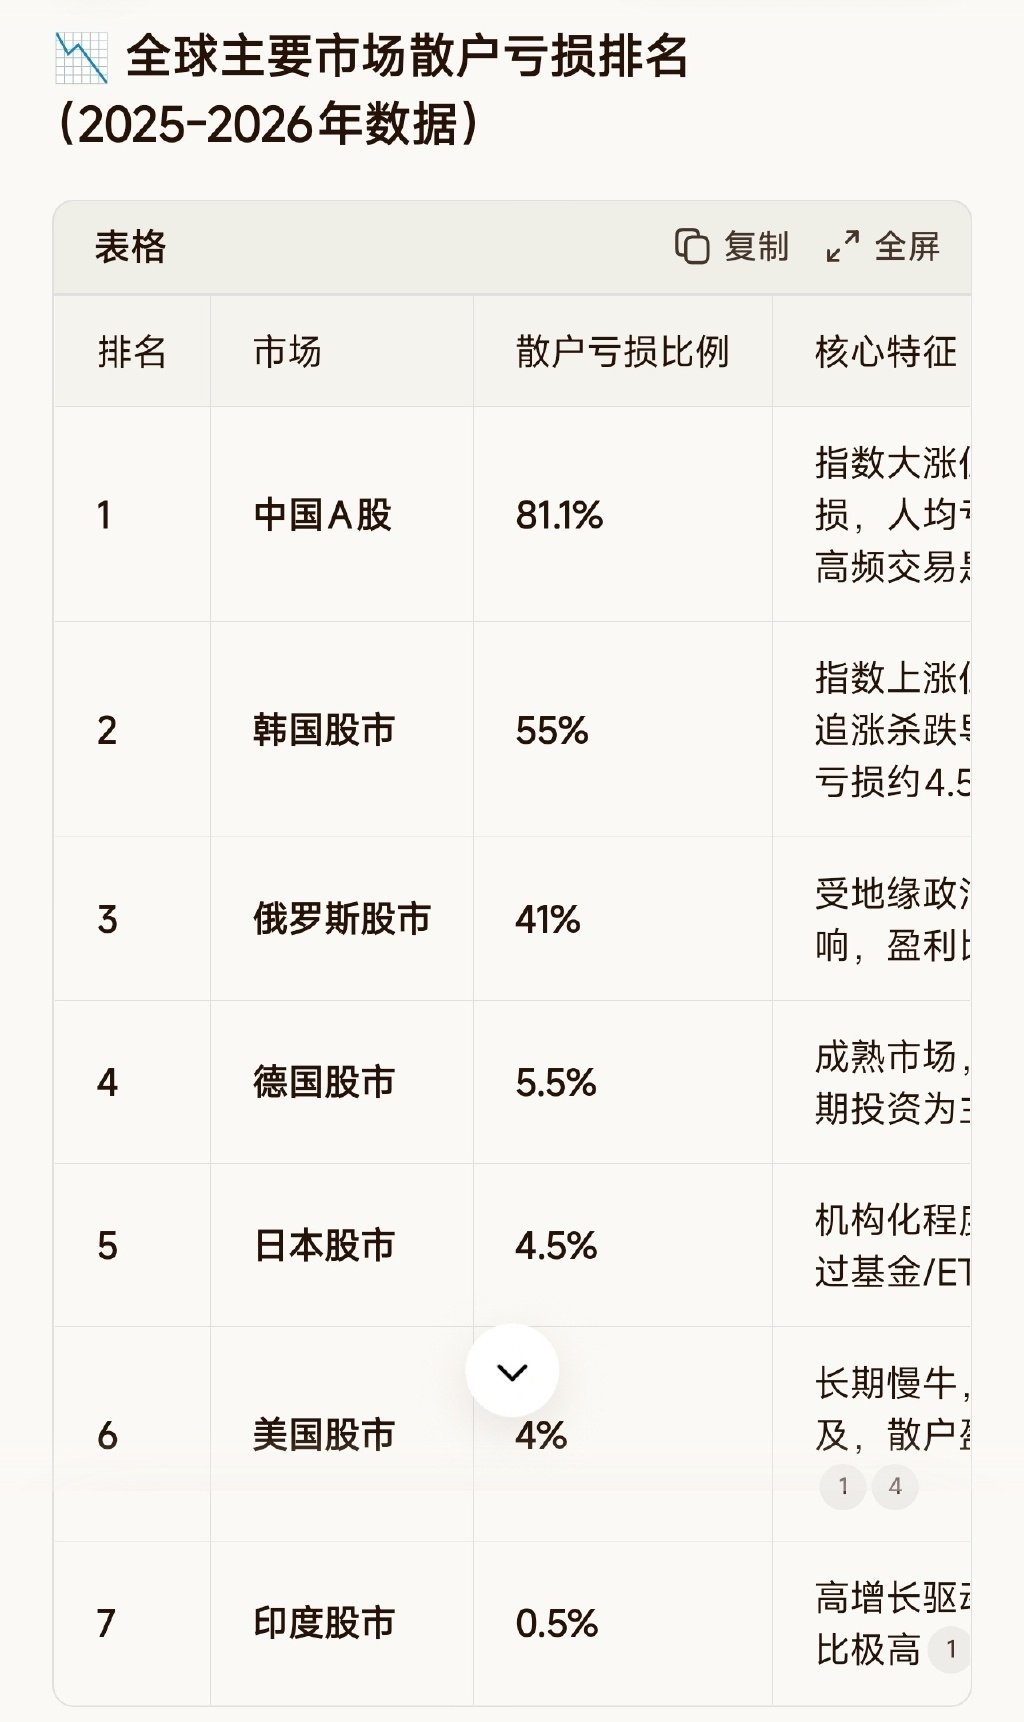Viewport: 1024px width, 1722px height.
Task: Click the fullscreen expand arrows icon
Action: tap(842, 246)
